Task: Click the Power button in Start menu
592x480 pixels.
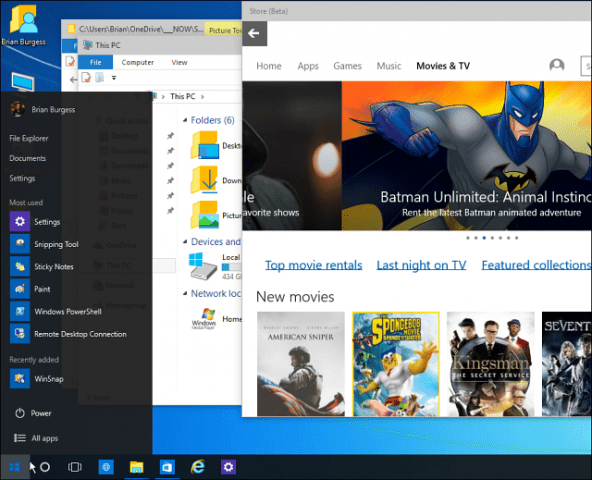Action: 33,413
